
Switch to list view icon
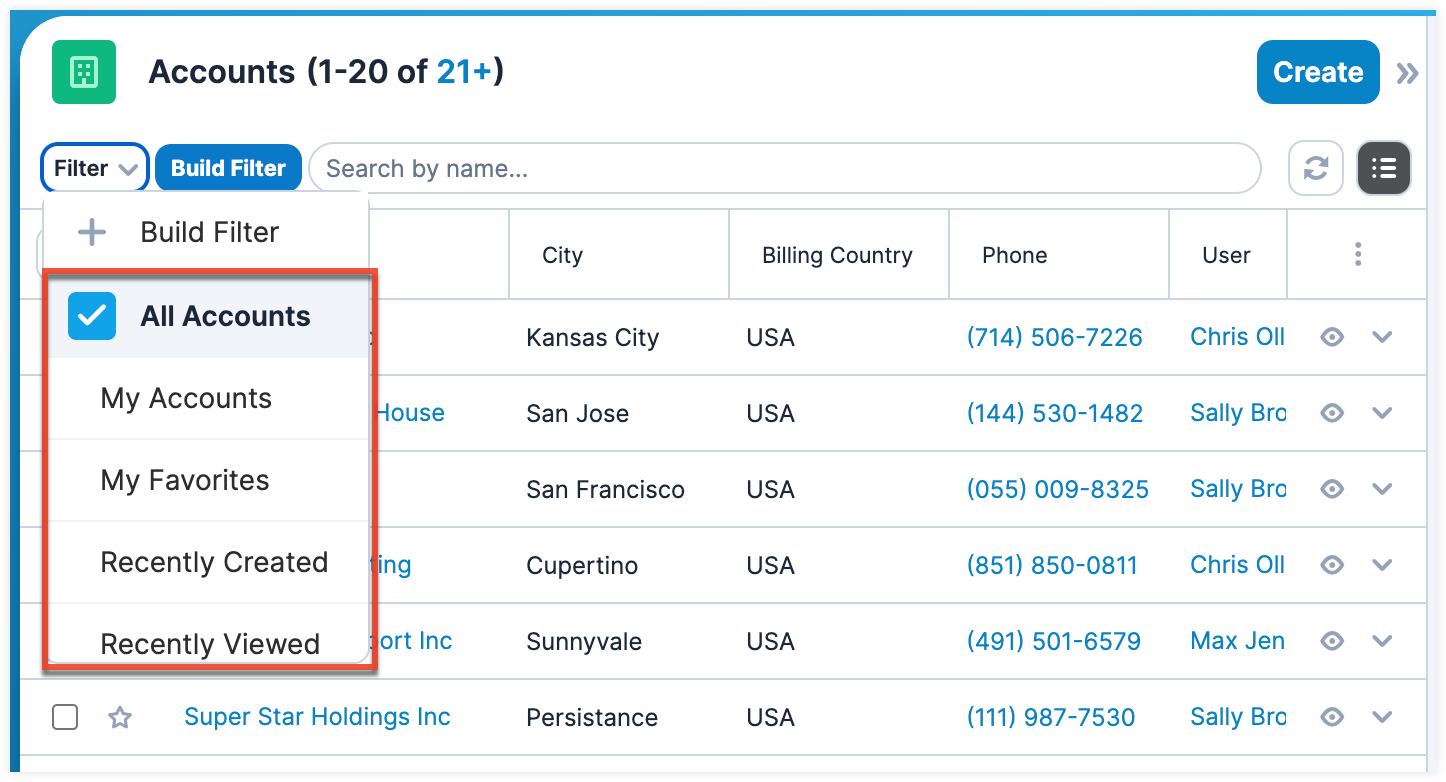(x=1384, y=168)
